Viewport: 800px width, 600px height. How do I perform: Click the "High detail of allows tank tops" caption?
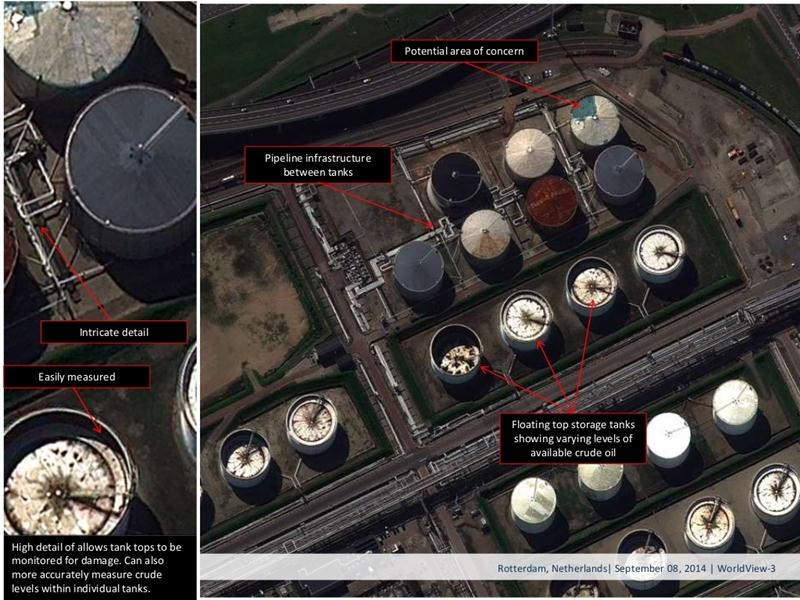point(97,568)
